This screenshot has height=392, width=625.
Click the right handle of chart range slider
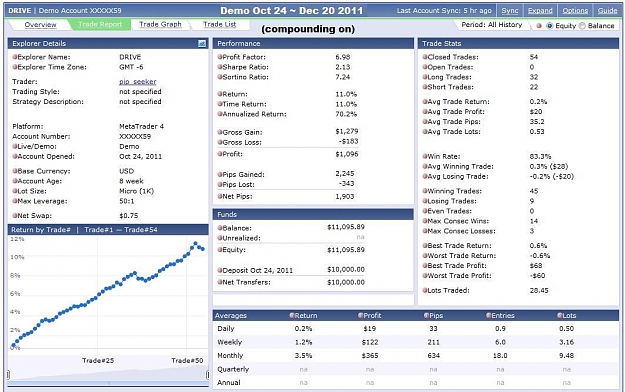(207, 374)
